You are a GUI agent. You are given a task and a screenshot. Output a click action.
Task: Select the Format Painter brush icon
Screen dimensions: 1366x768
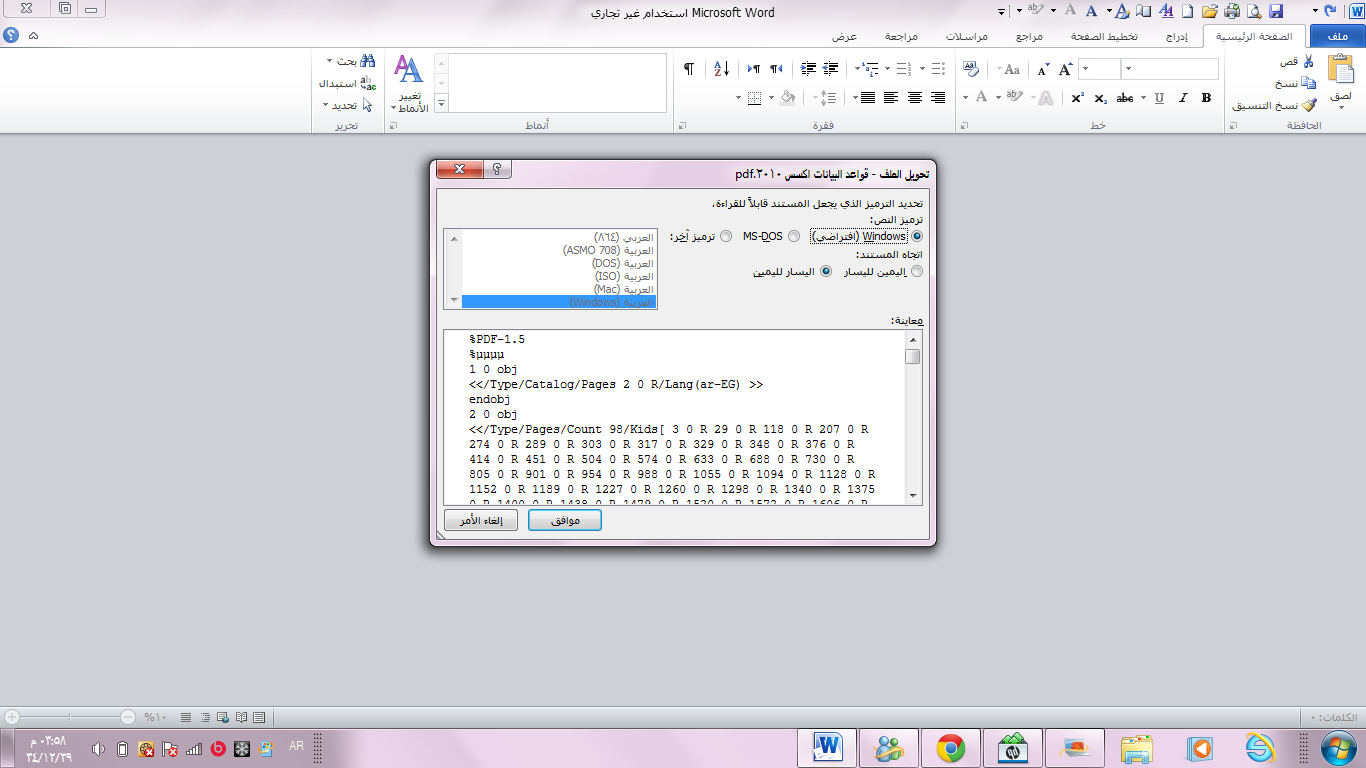(x=1309, y=105)
